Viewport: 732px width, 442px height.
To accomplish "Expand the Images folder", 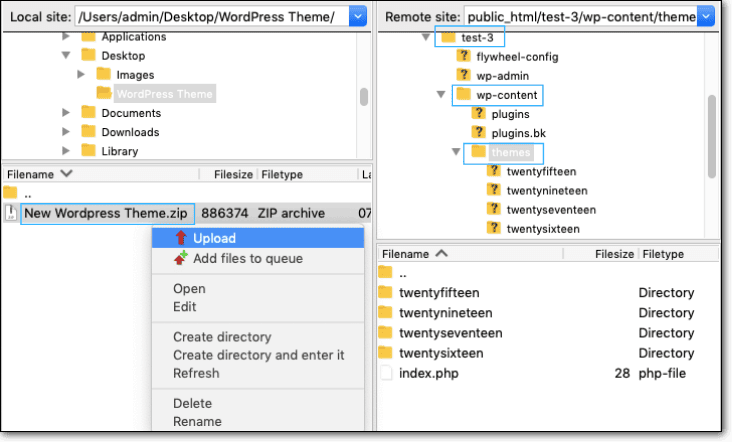I will point(81,74).
